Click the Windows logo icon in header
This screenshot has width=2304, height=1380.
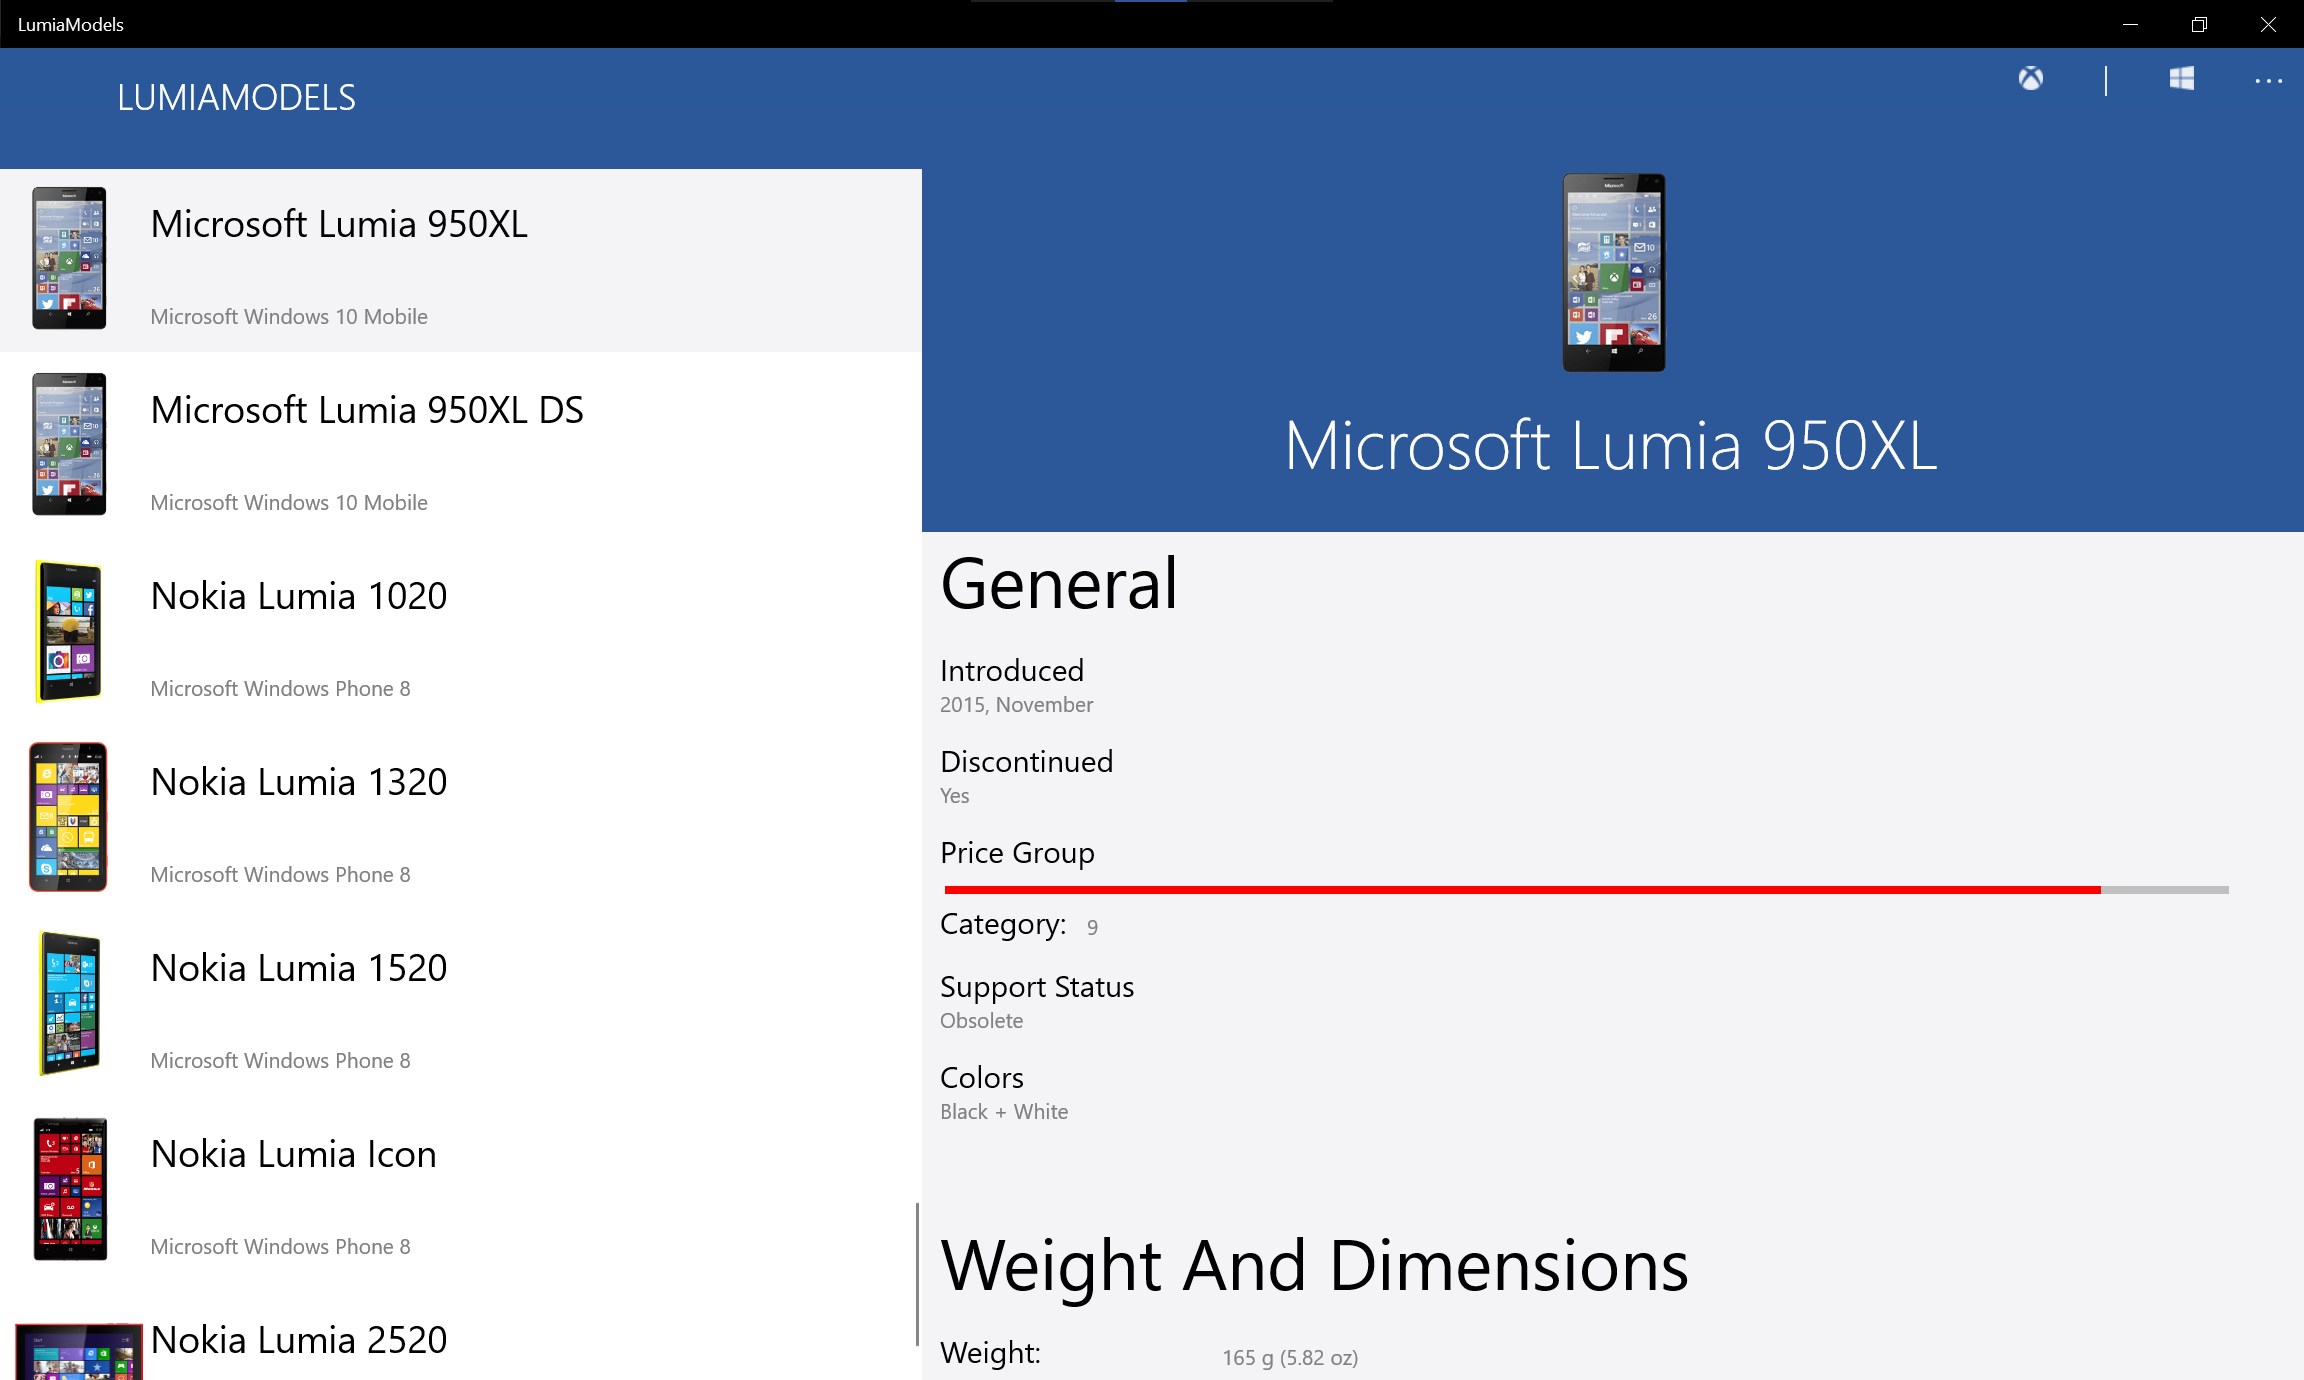(x=2182, y=78)
